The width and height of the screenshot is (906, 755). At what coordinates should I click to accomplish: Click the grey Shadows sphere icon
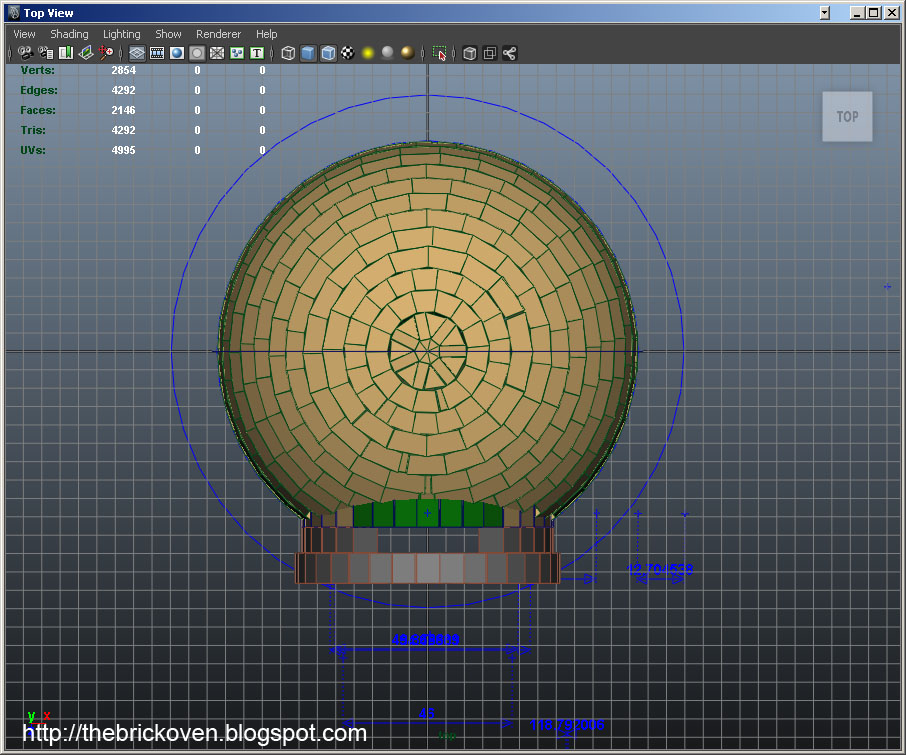(388, 53)
